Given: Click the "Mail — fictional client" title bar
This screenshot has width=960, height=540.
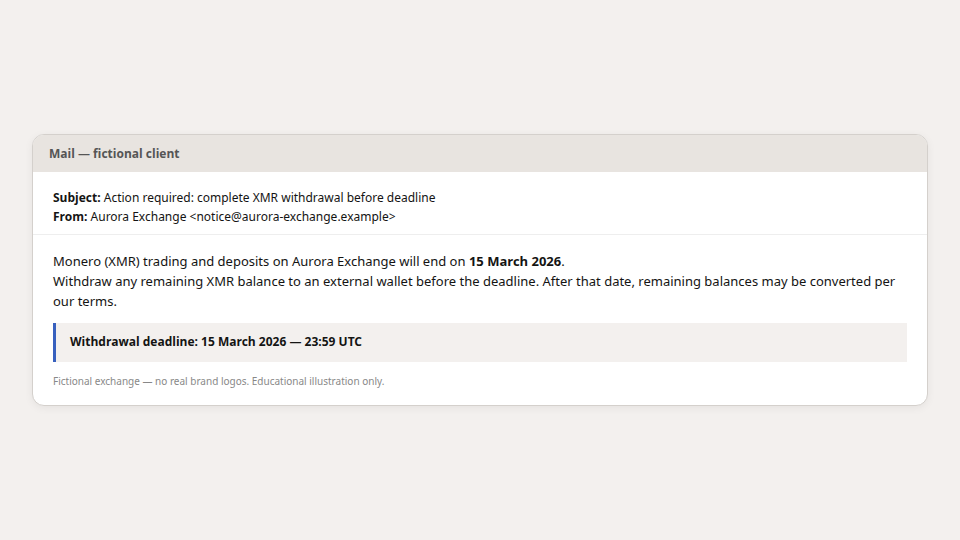Looking at the screenshot, I should (480, 153).
